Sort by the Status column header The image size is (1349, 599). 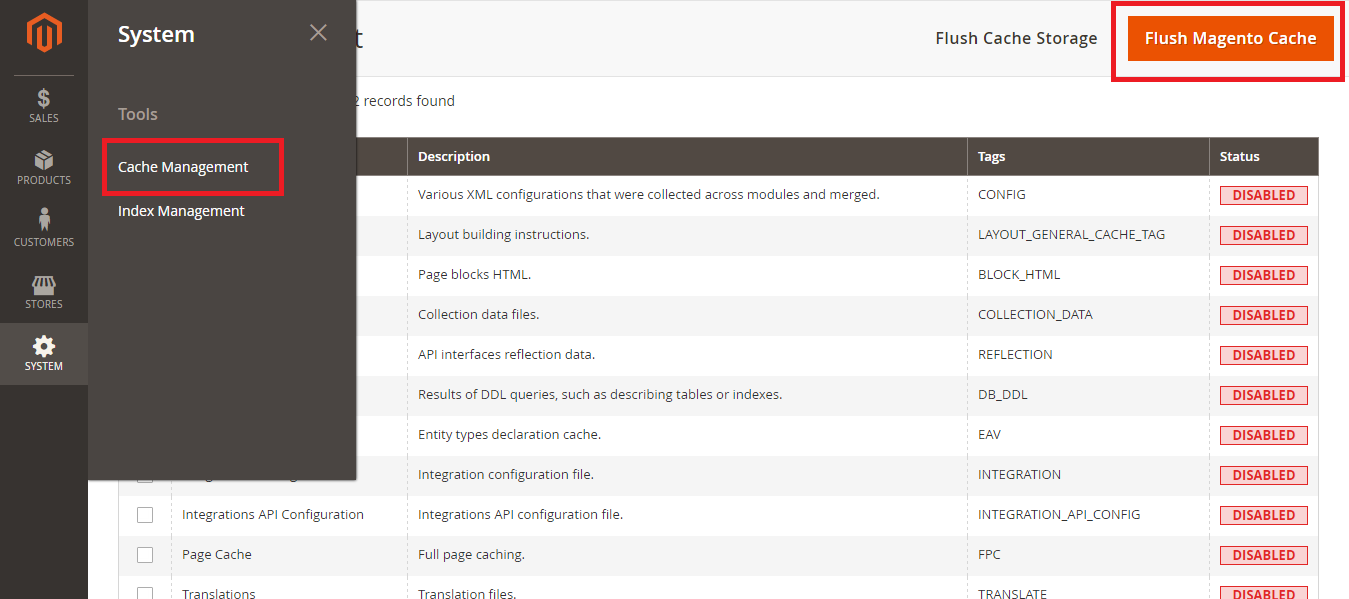(1239, 156)
